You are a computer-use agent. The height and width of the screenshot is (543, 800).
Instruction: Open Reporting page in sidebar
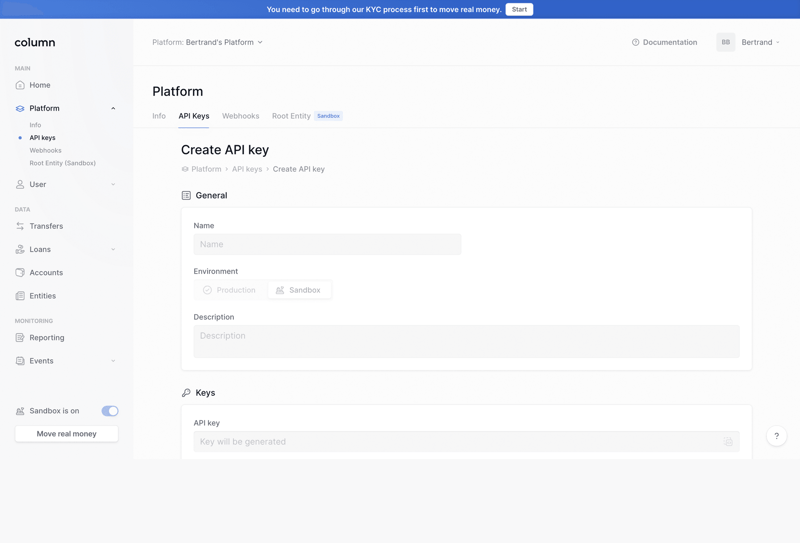point(47,338)
